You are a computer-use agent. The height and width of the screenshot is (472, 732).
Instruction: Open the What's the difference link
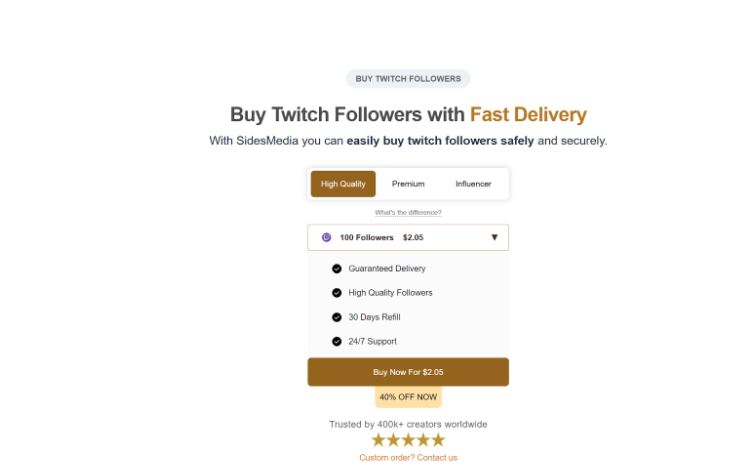[x=408, y=213]
